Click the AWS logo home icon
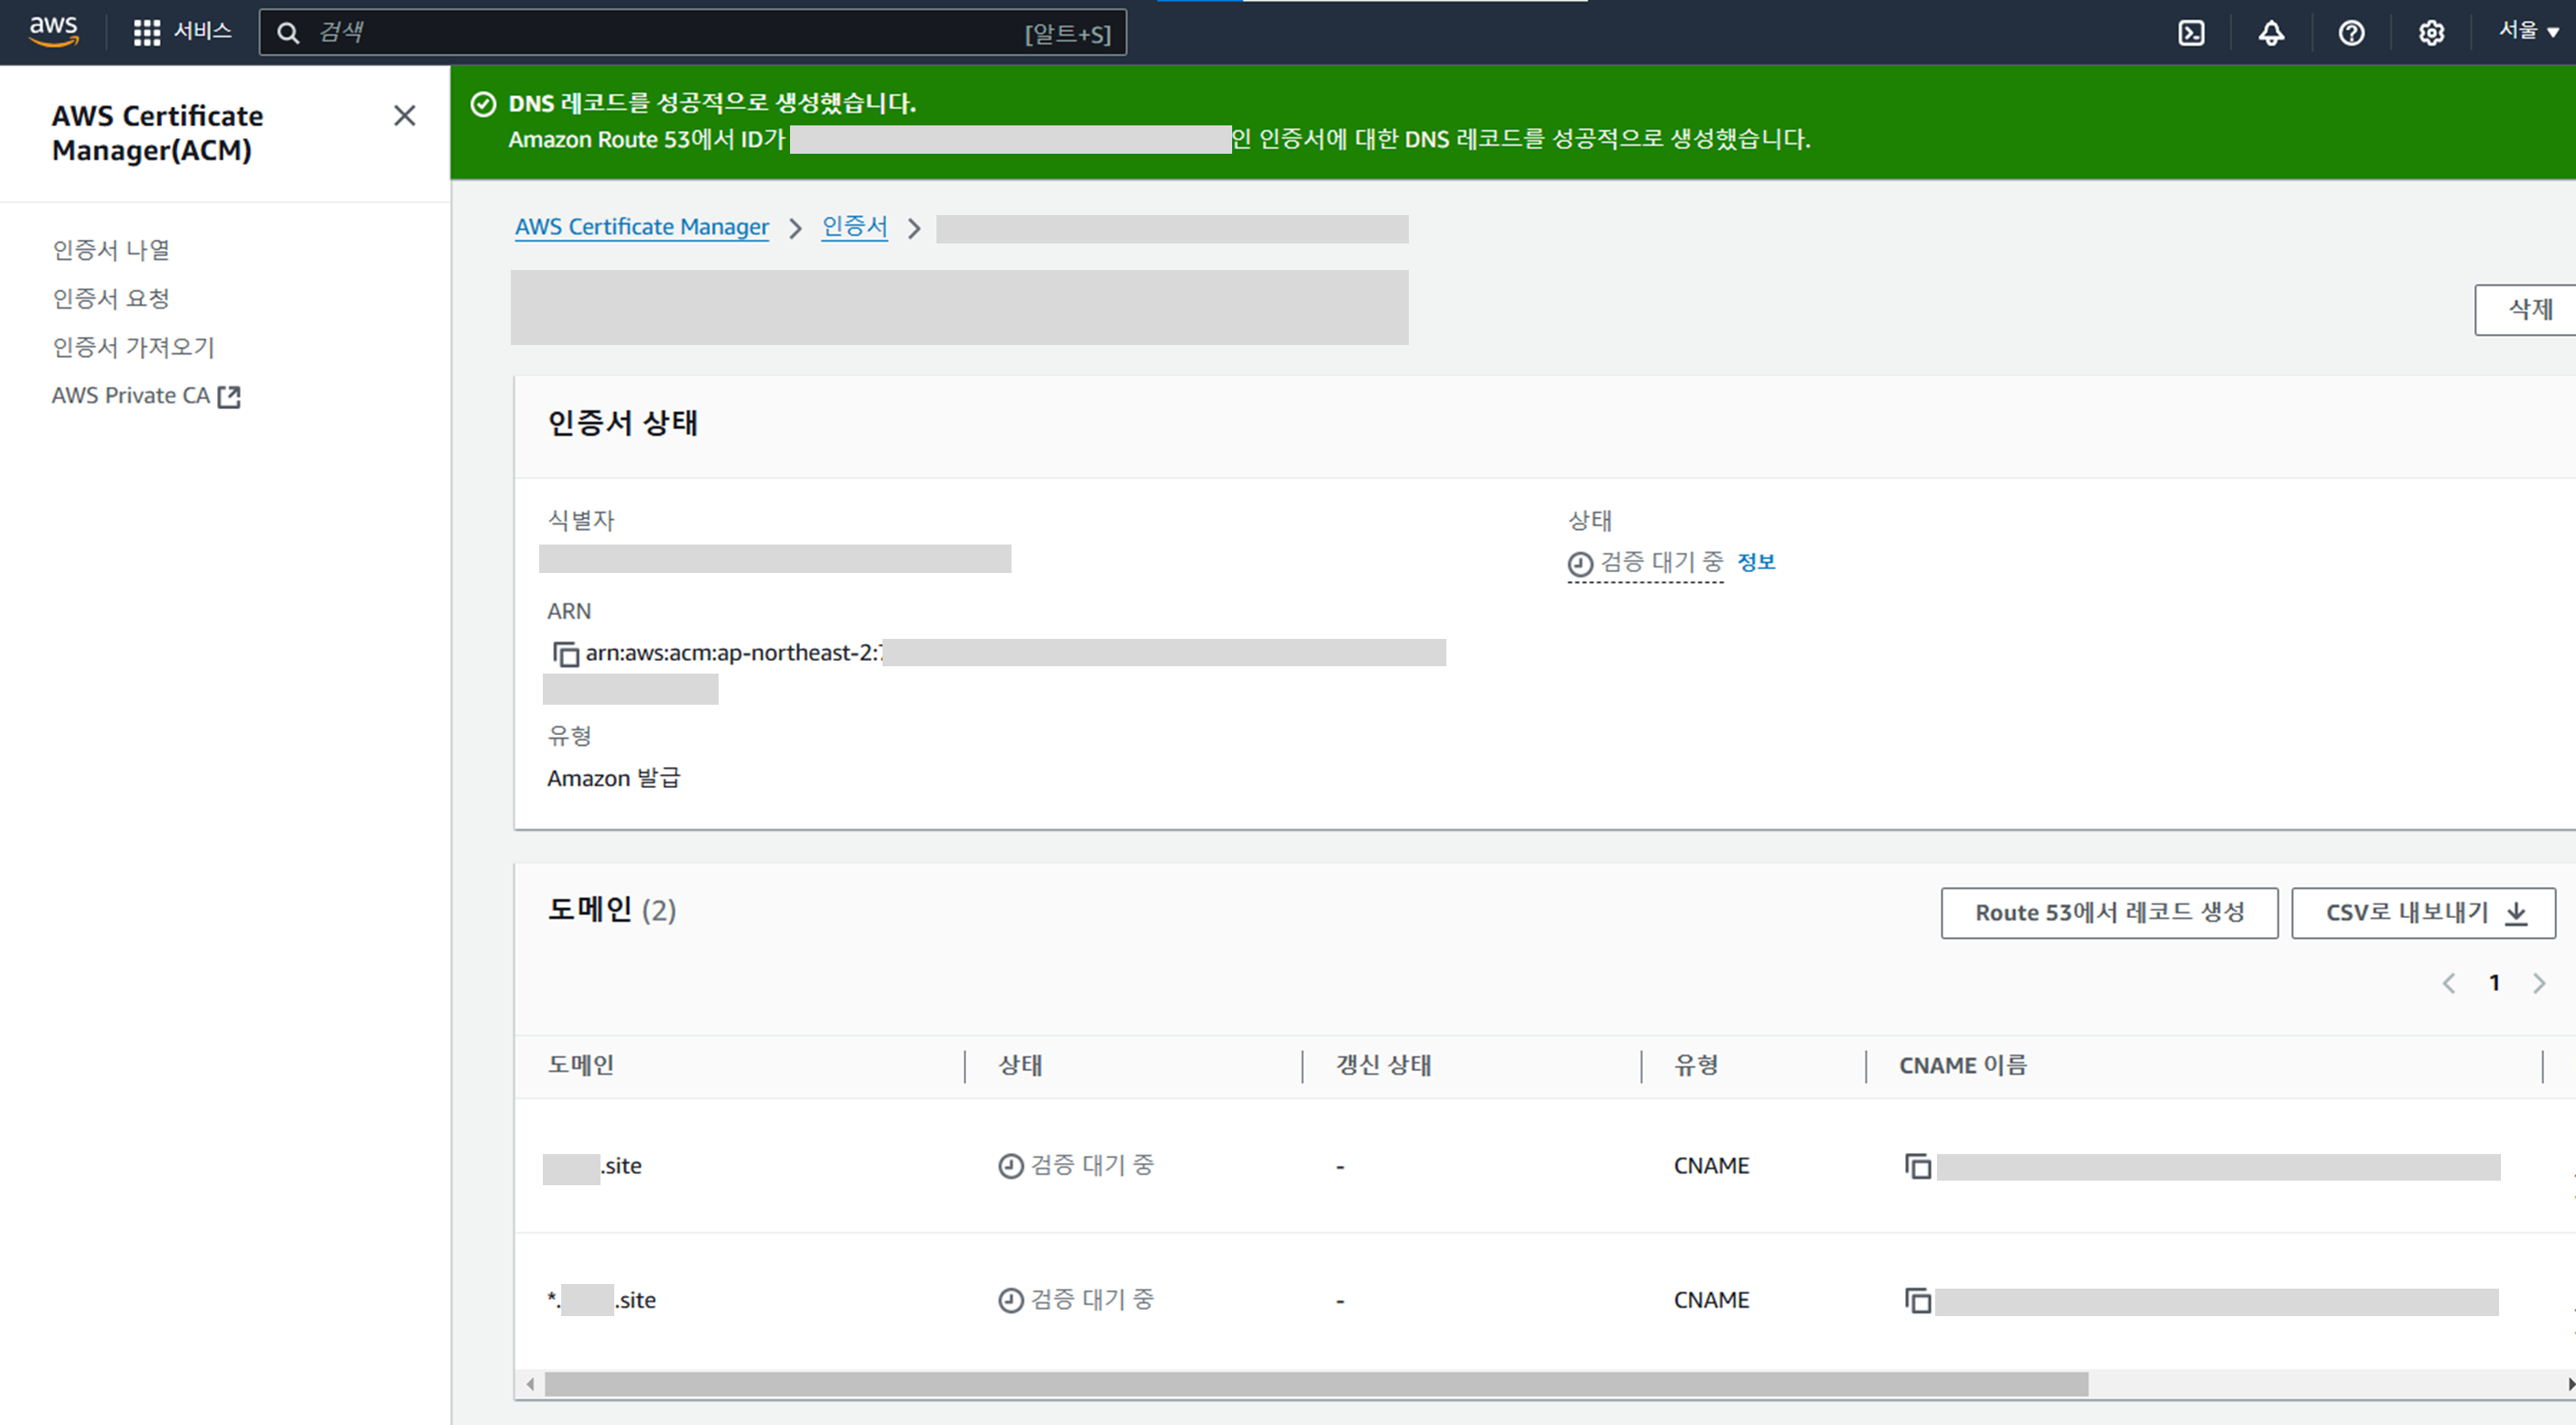This screenshot has width=2576, height=1425. click(53, 31)
